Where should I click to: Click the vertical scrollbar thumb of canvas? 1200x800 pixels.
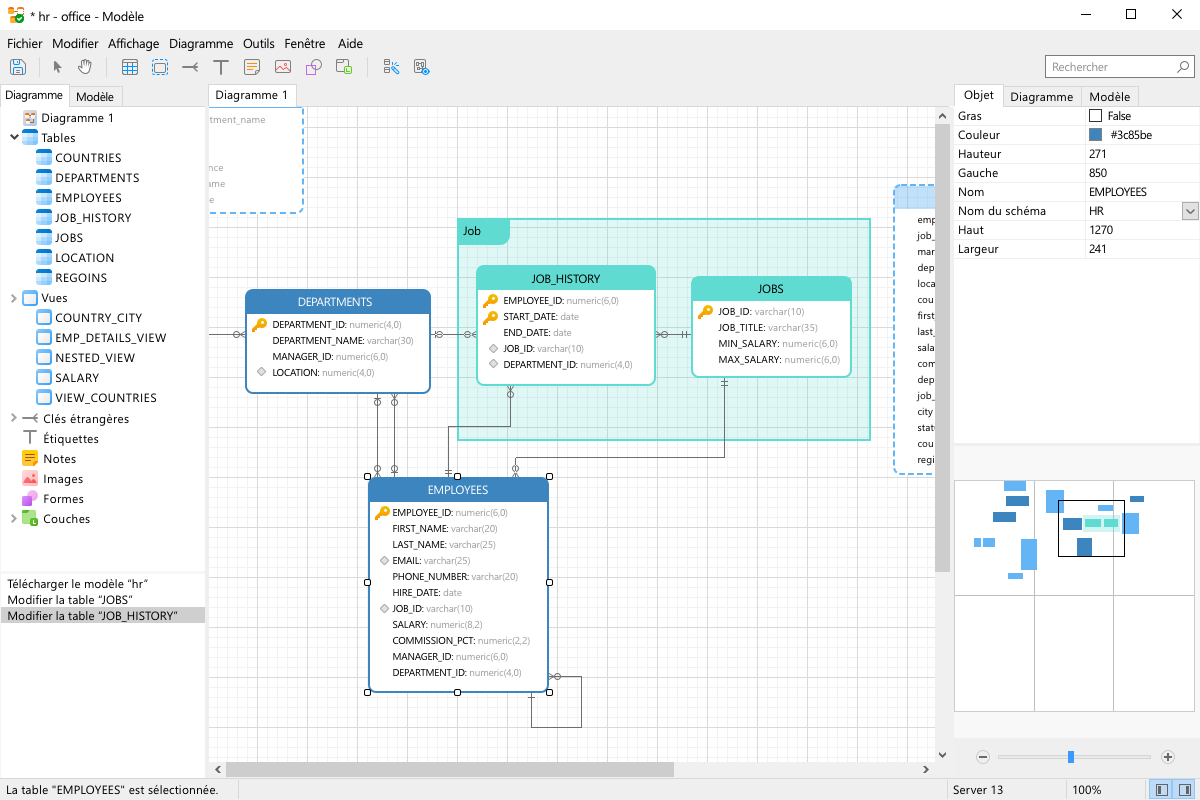[x=942, y=348]
